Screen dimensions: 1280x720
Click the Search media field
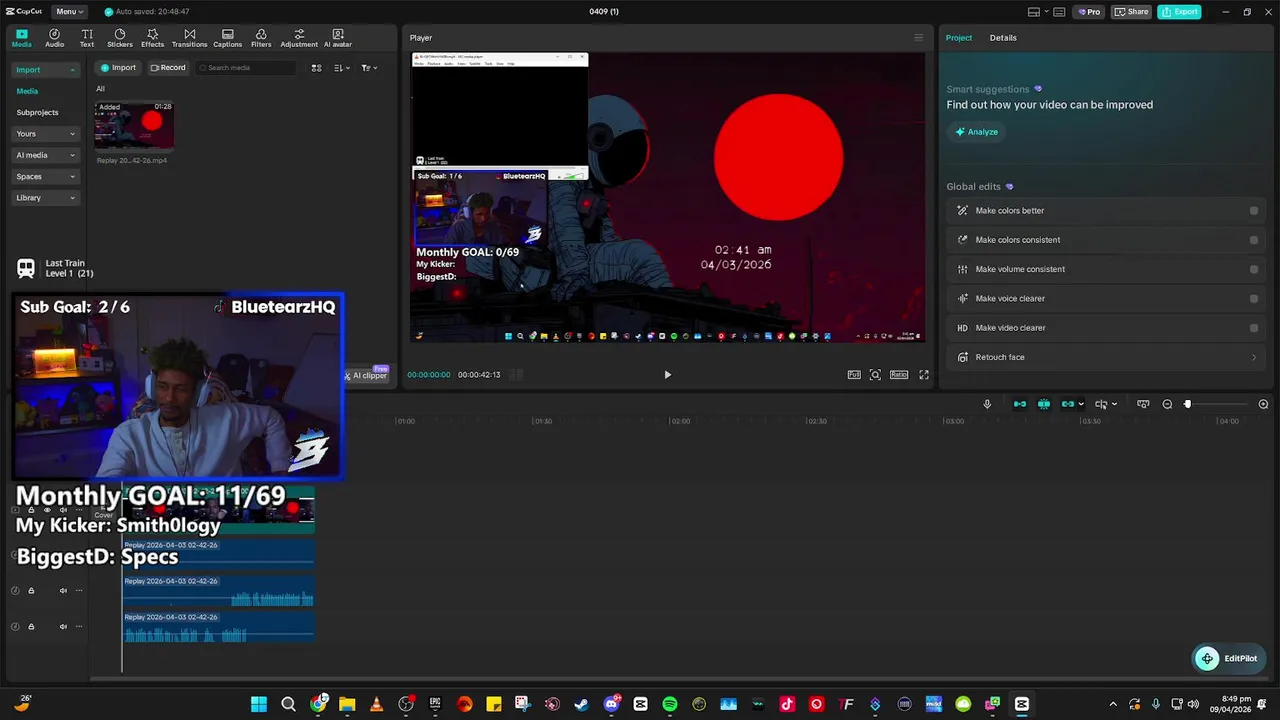point(246,68)
